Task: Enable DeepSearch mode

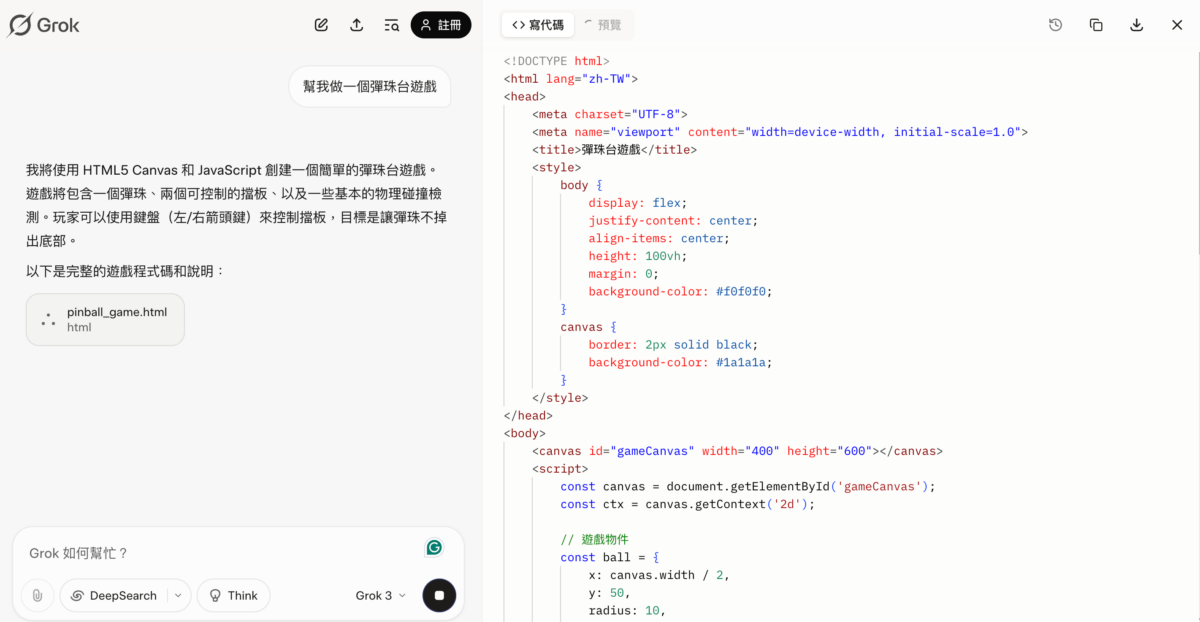Action: [115, 595]
